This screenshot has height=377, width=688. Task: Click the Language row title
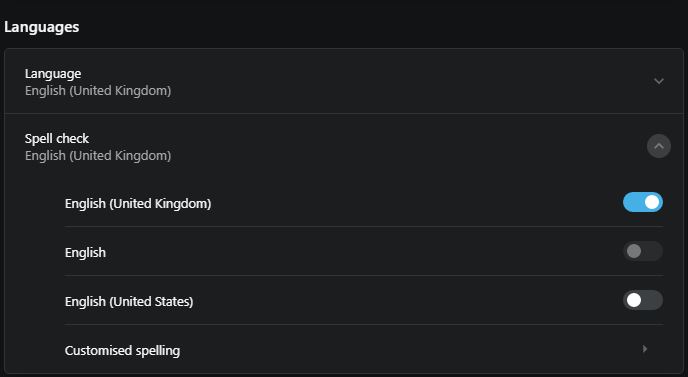point(53,74)
